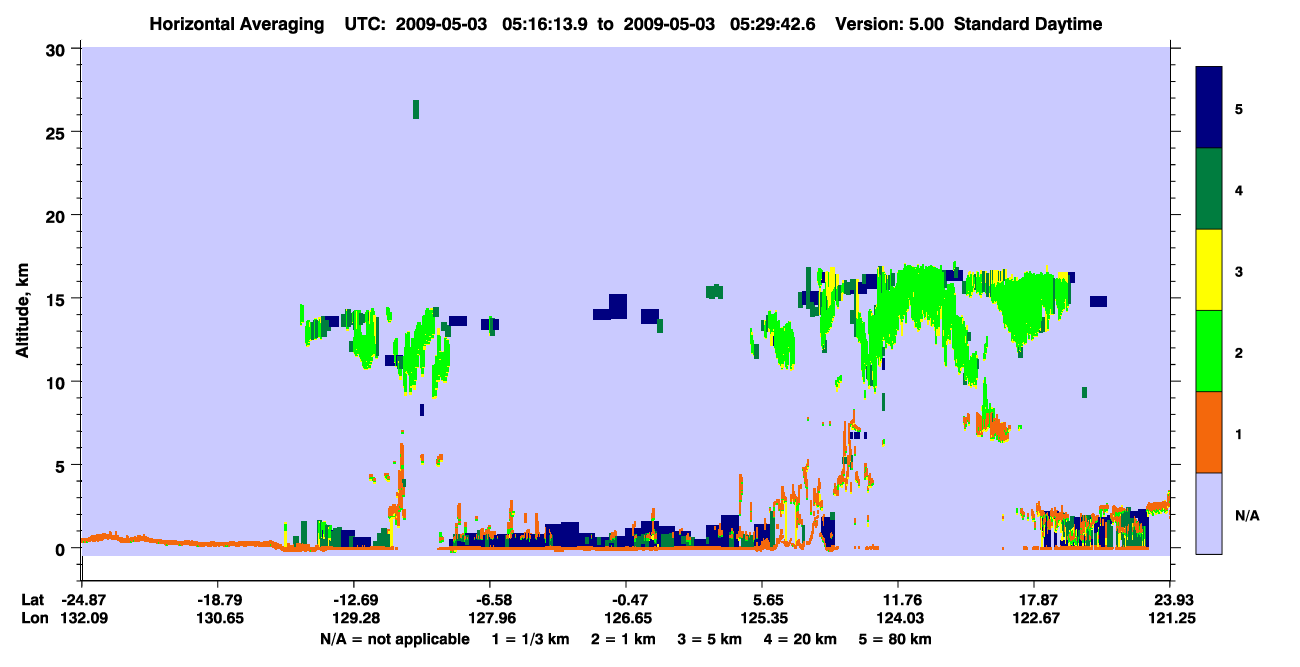The image size is (1300, 667).
Task: Click legend text '2 = 1 km'
Action: (622, 639)
